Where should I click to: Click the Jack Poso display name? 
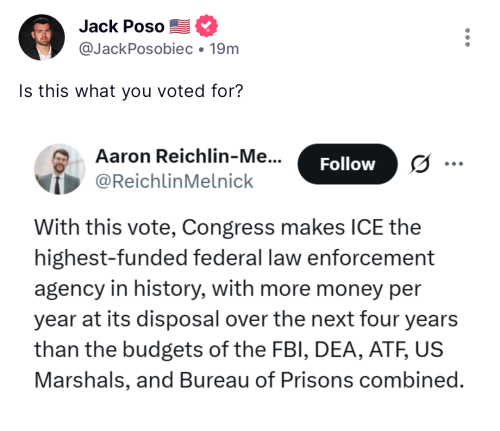click(x=122, y=26)
